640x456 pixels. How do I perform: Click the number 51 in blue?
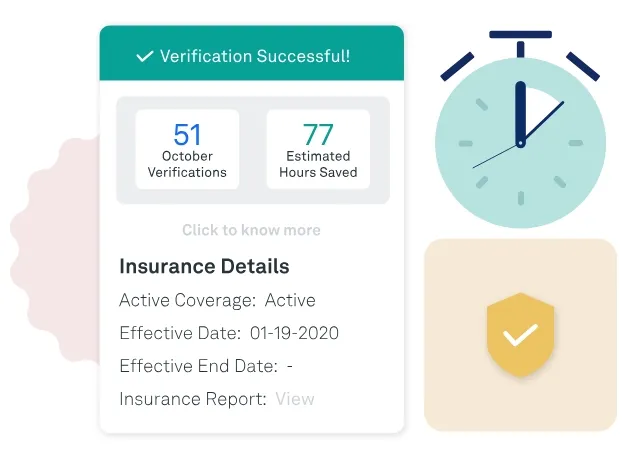pos(187,134)
